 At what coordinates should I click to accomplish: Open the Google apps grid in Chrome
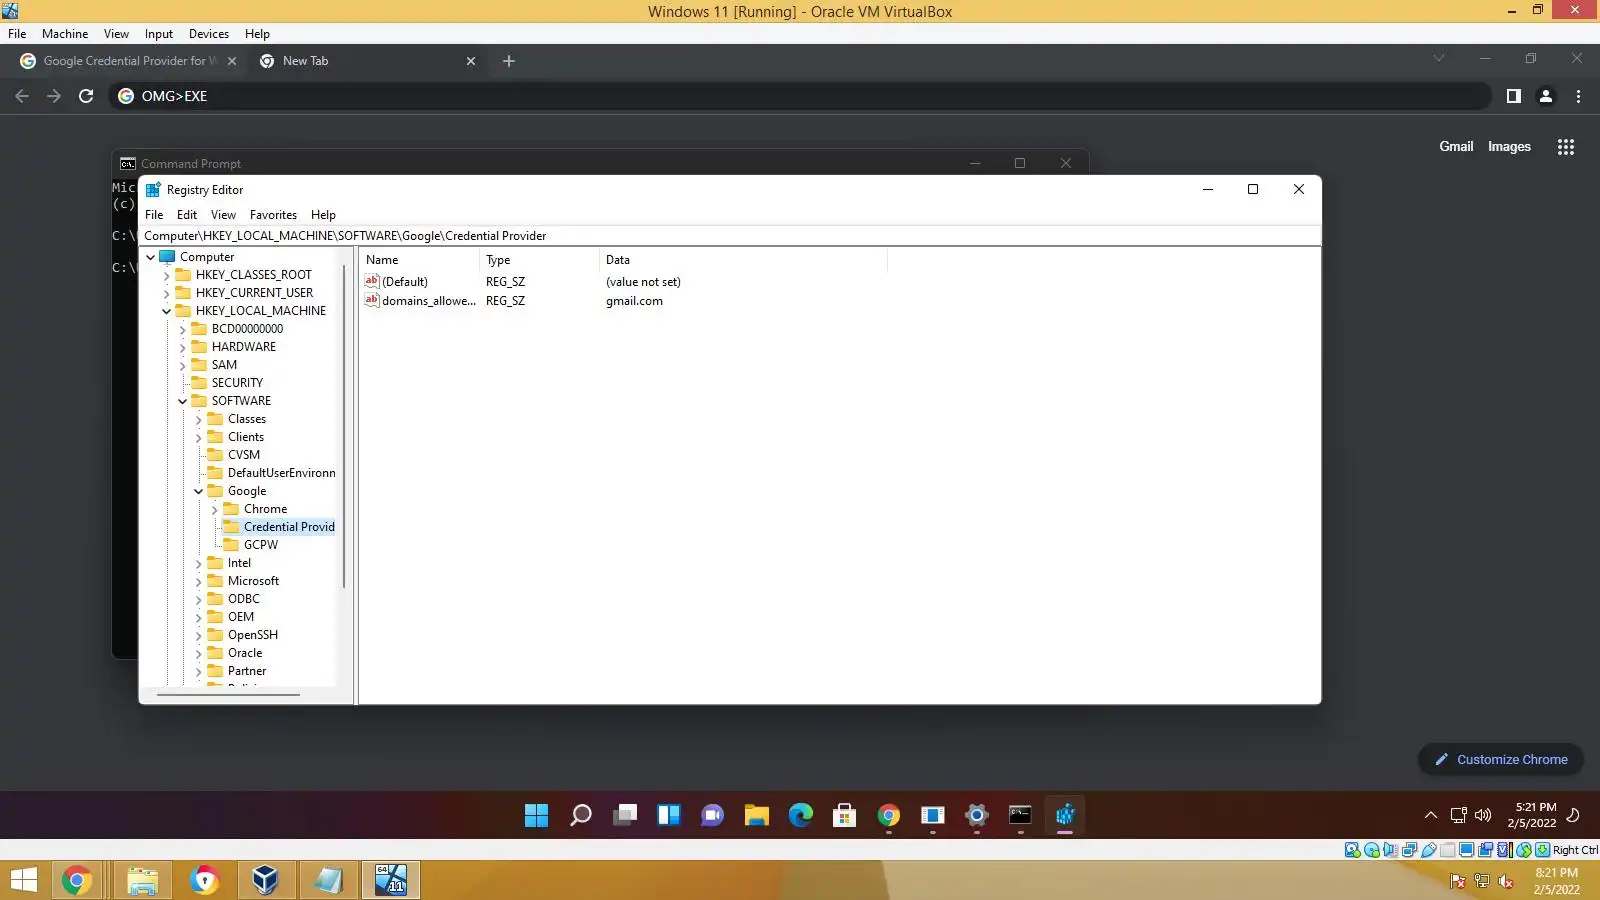[1566, 147]
